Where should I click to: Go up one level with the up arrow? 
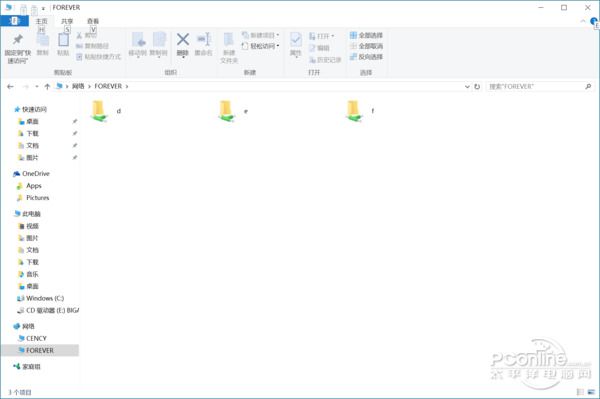pos(47,86)
